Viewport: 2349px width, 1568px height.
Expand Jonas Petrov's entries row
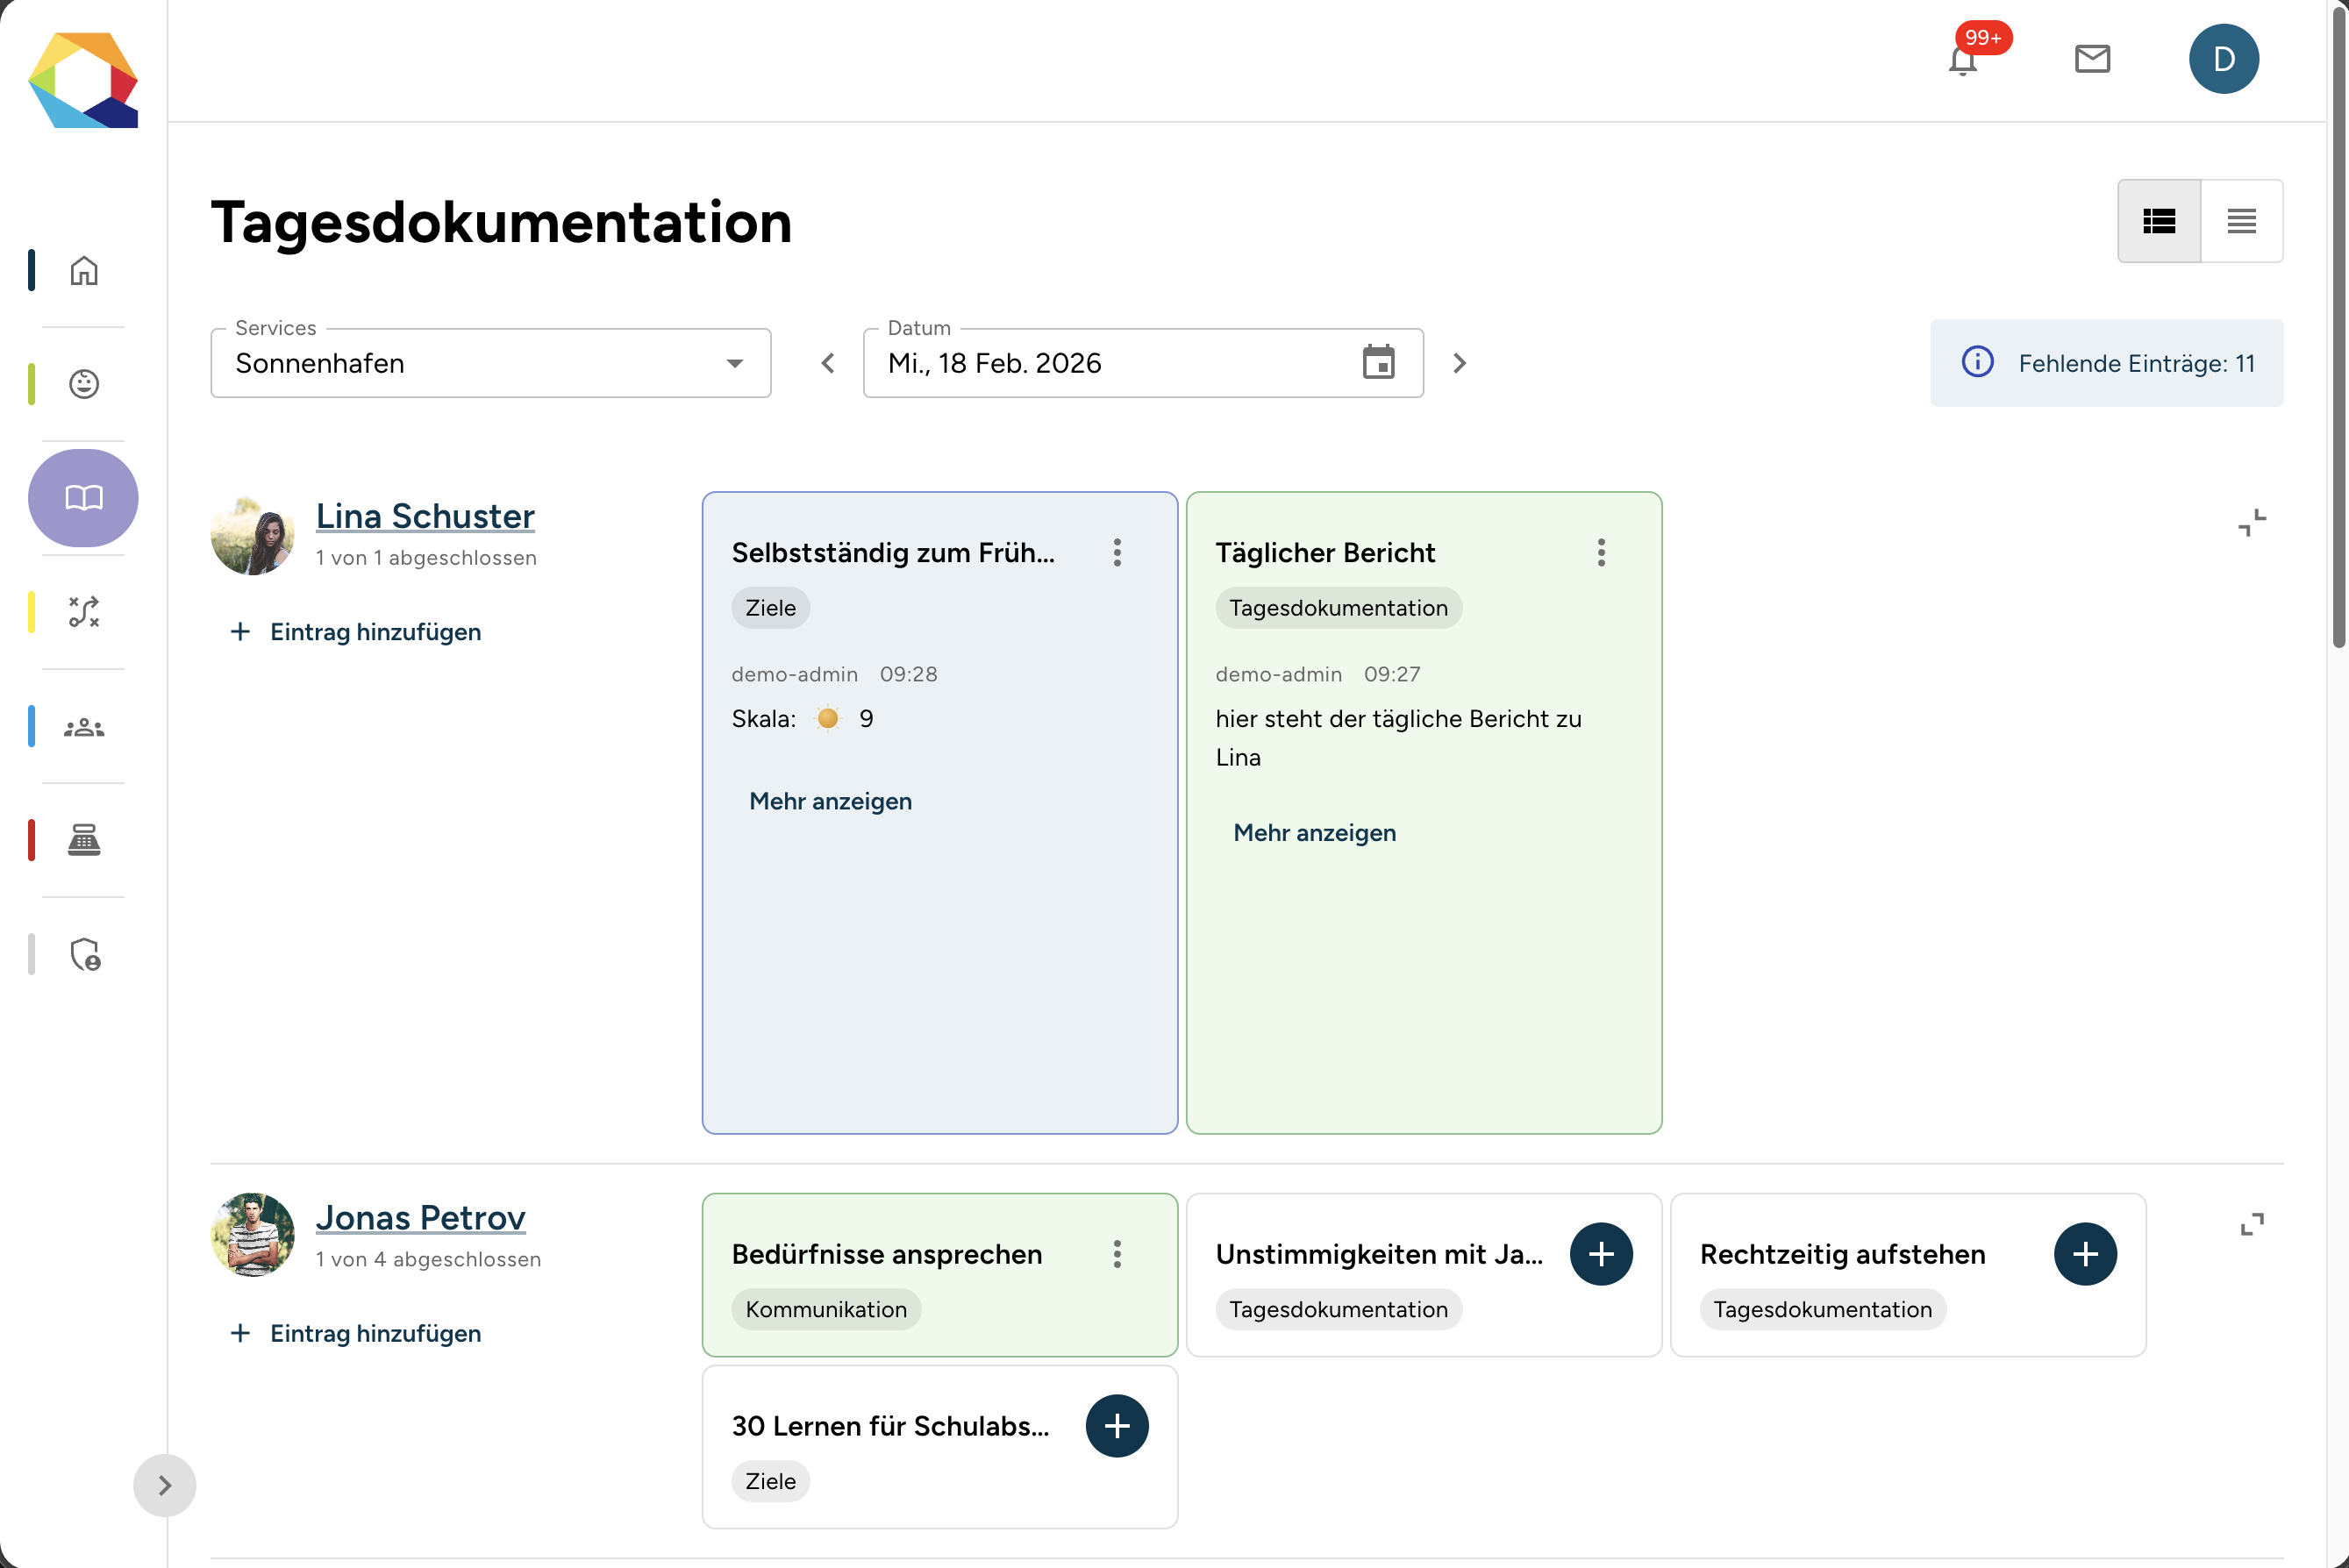tap(2251, 1224)
